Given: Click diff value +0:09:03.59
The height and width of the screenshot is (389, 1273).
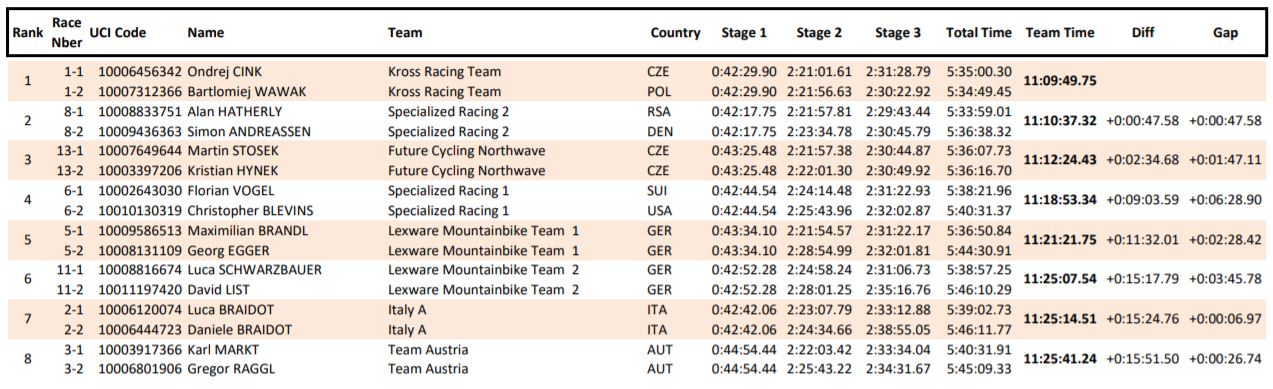Looking at the screenshot, I should click(x=1143, y=200).
